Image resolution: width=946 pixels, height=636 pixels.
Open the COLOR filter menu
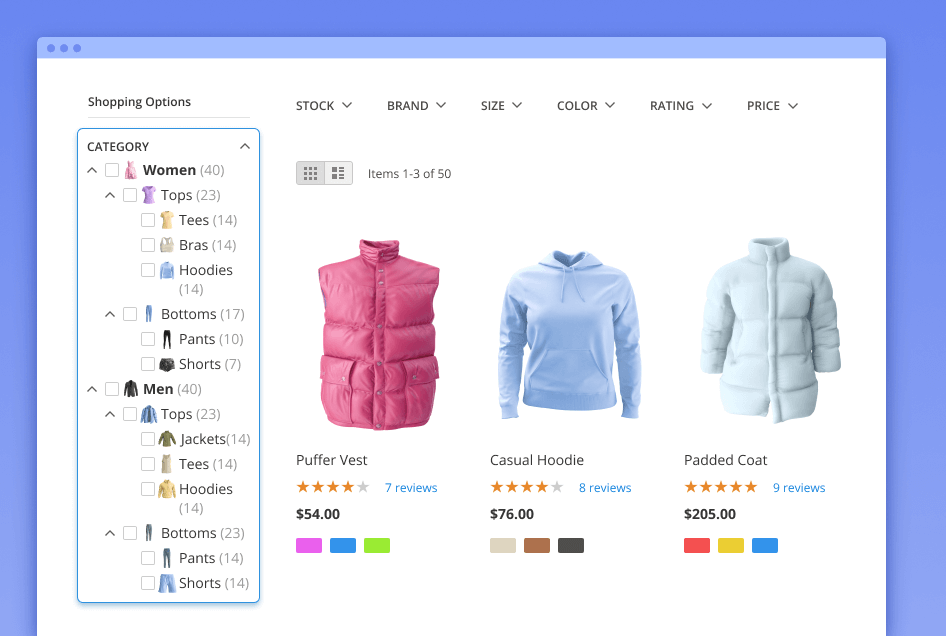(x=585, y=105)
